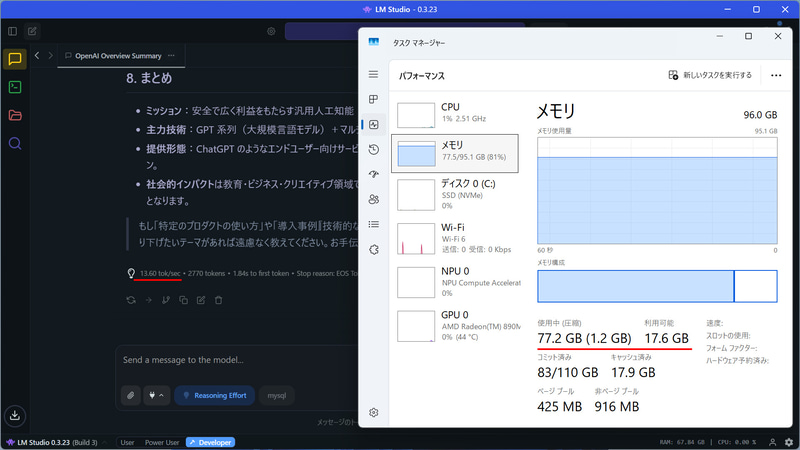Click 新しいタスクを実行する button

tap(710, 75)
